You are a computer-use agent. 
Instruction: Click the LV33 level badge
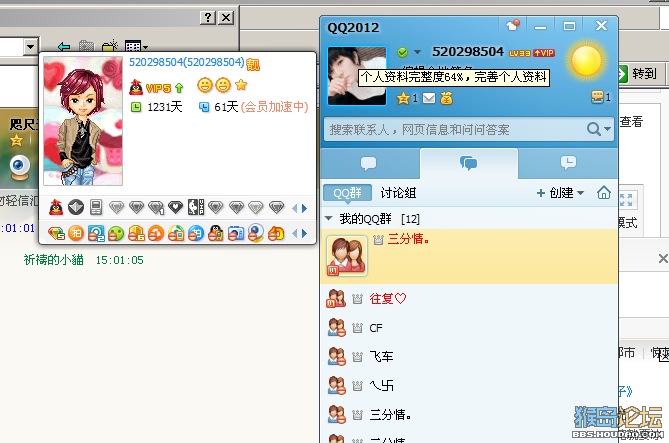(520, 53)
